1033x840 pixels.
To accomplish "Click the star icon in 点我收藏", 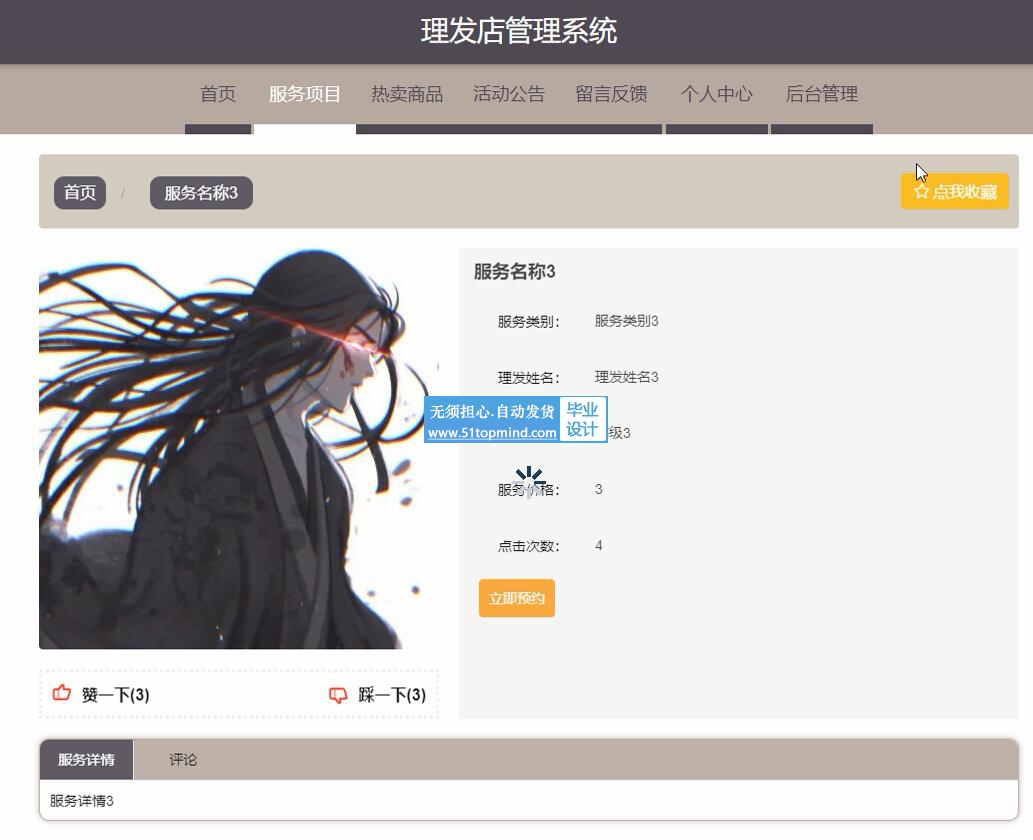I will [921, 191].
